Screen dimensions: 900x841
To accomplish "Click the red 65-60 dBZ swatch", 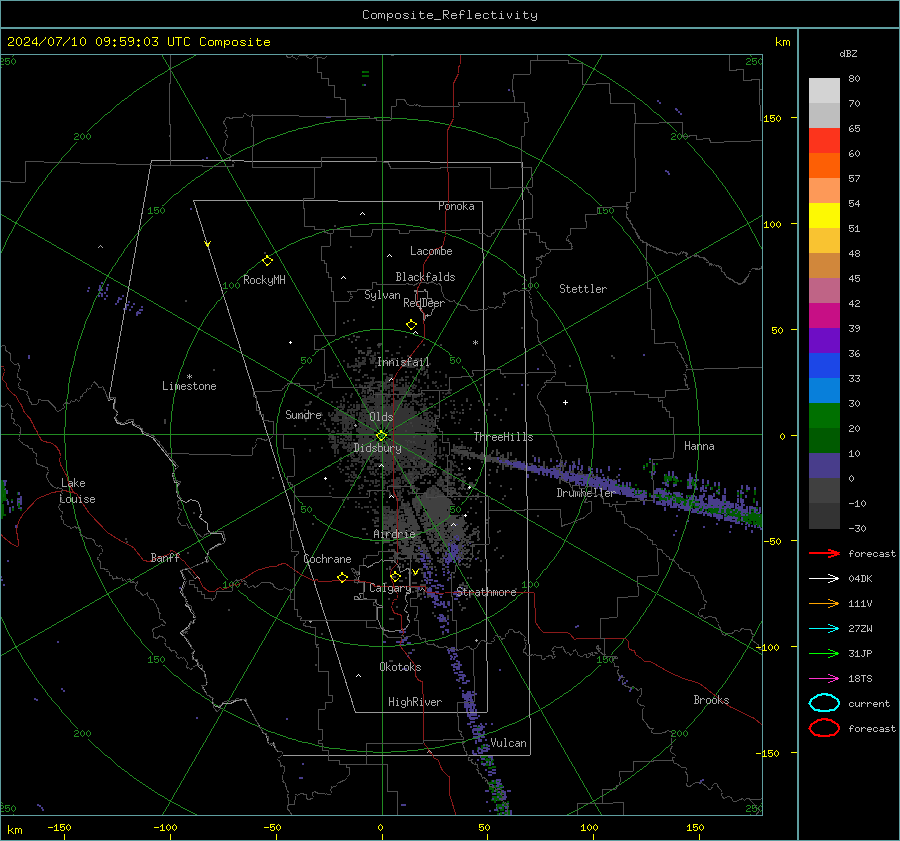I will pyautogui.click(x=824, y=141).
